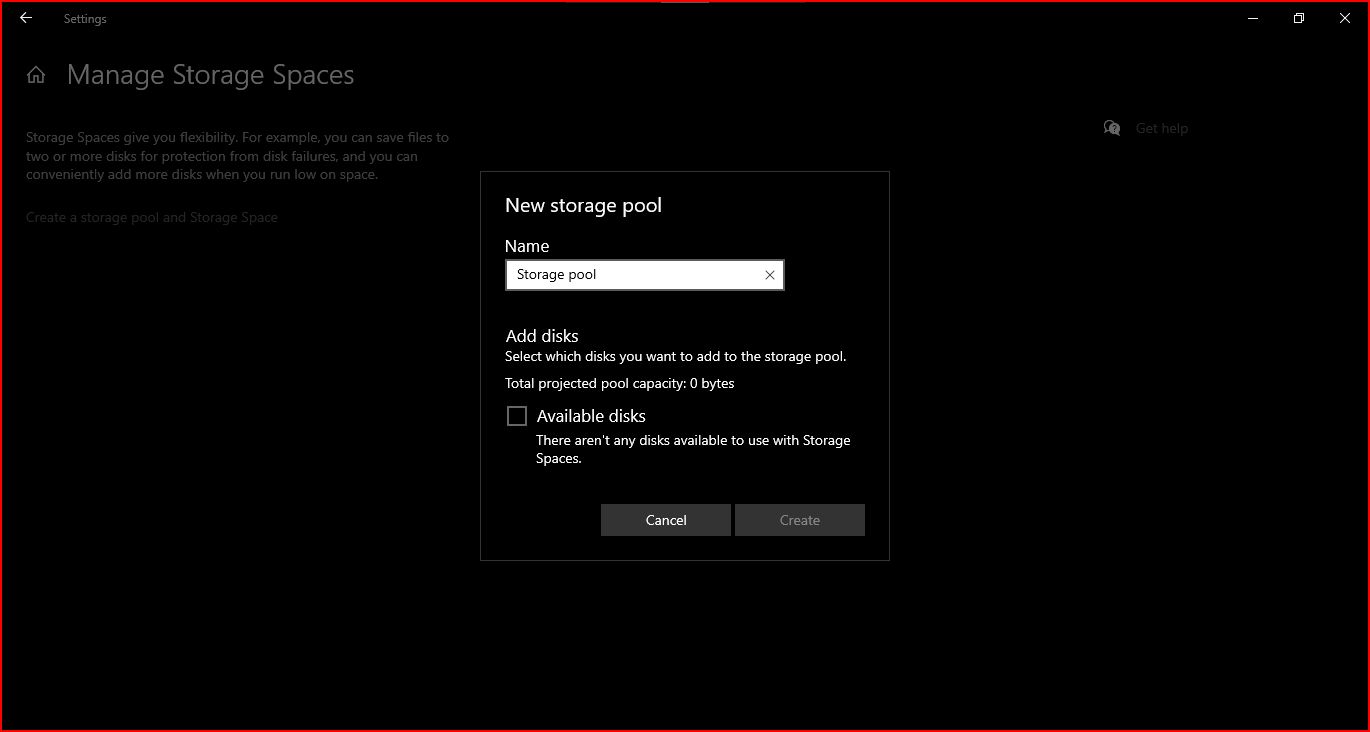This screenshot has height=732, width=1370.
Task: Click the New storage pool heading
Action: coord(583,205)
